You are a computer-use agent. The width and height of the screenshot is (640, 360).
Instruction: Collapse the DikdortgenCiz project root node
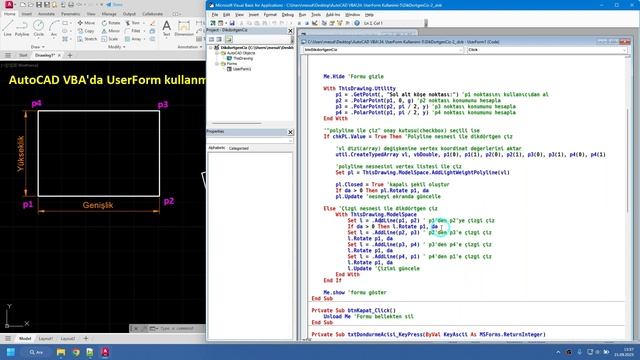(x=211, y=48)
